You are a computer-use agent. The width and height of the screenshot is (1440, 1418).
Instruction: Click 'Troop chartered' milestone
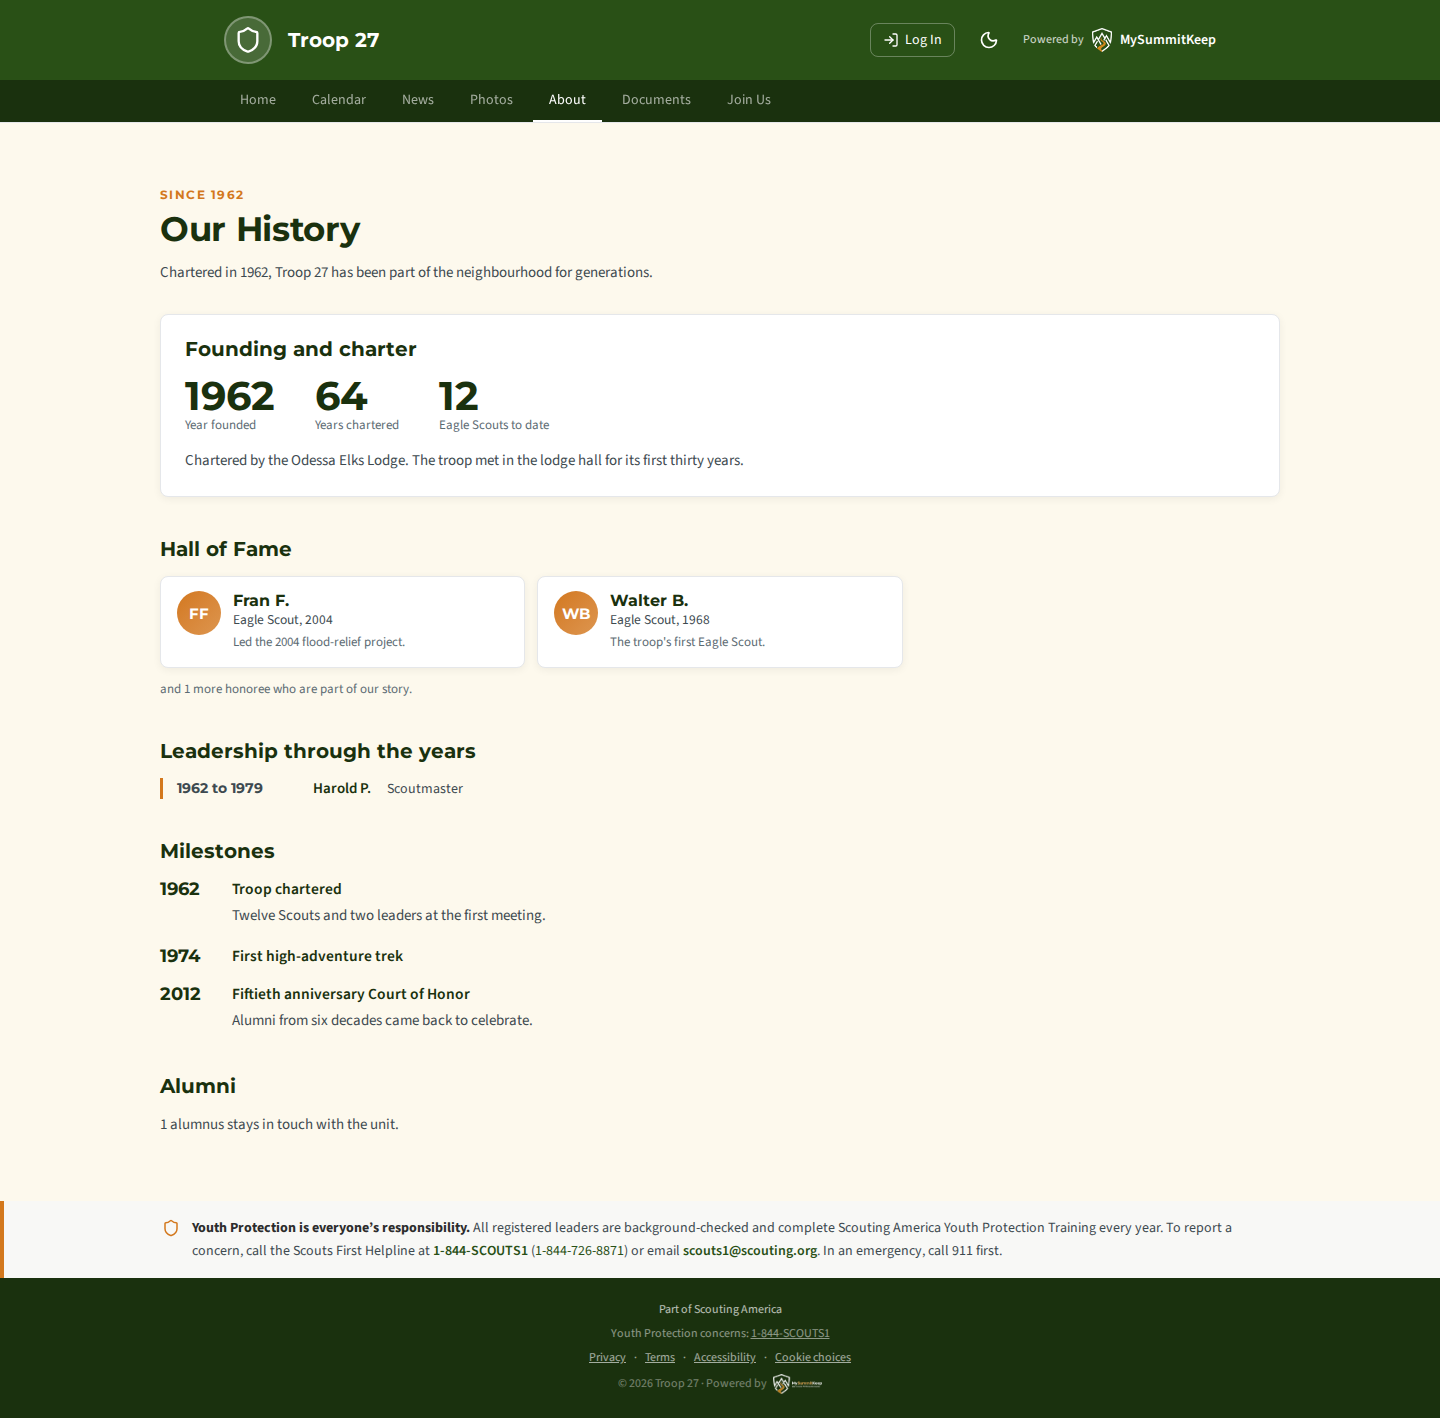click(x=287, y=889)
